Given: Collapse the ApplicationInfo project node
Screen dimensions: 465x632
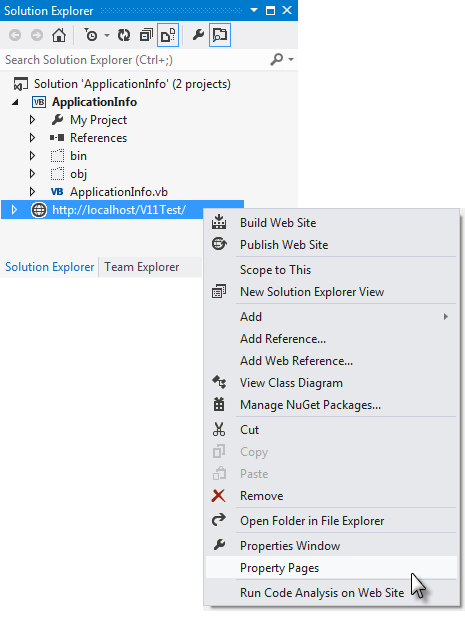Looking at the screenshot, I should coord(15,102).
